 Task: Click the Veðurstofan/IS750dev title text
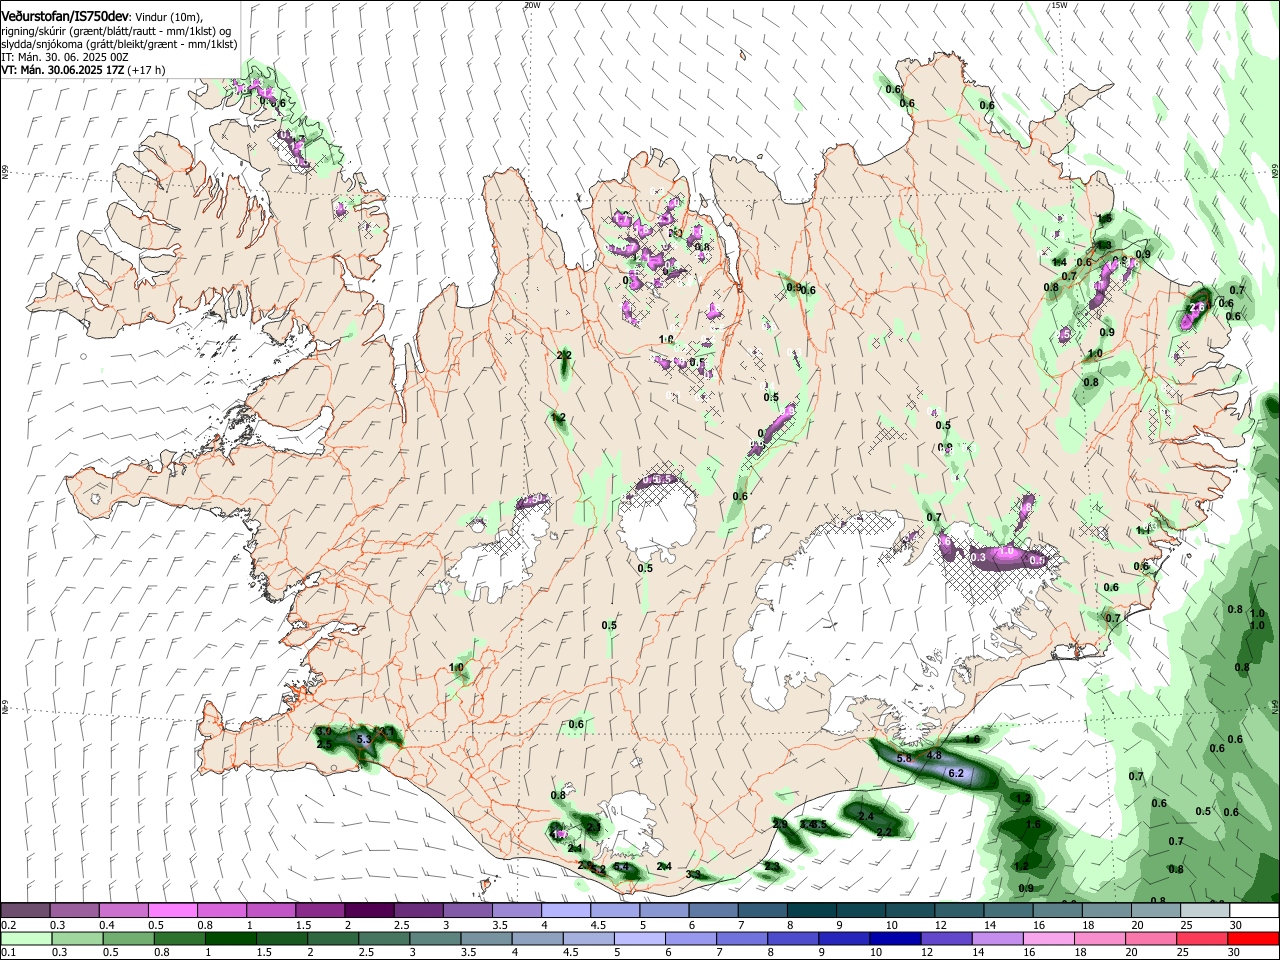pyautogui.click(x=65, y=16)
